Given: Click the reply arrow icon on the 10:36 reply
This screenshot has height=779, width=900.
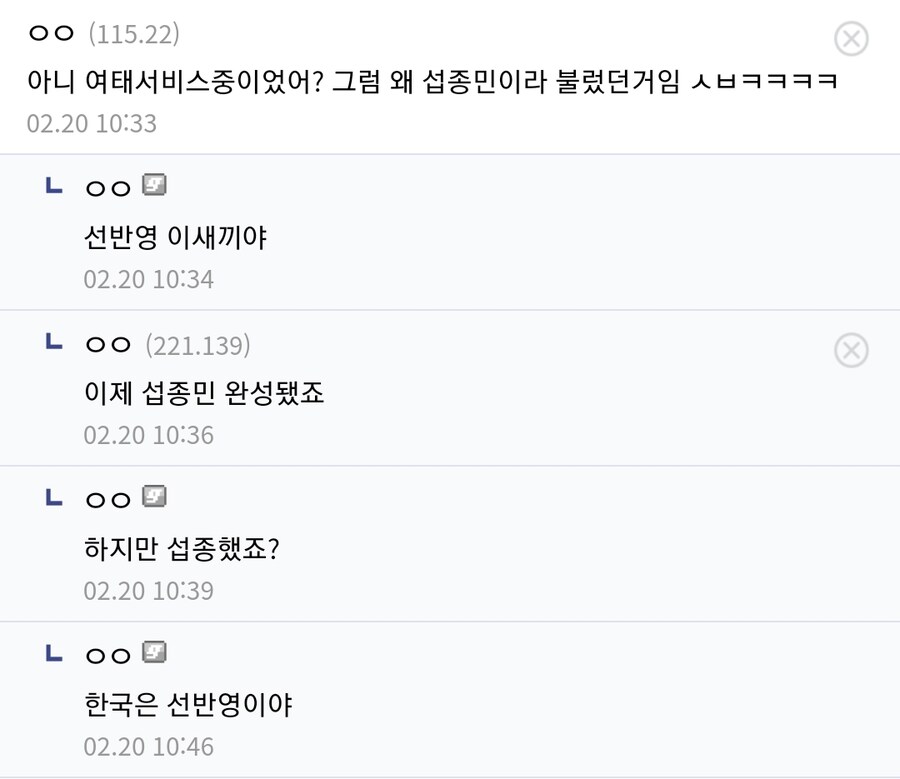Looking at the screenshot, I should click(x=54, y=342).
